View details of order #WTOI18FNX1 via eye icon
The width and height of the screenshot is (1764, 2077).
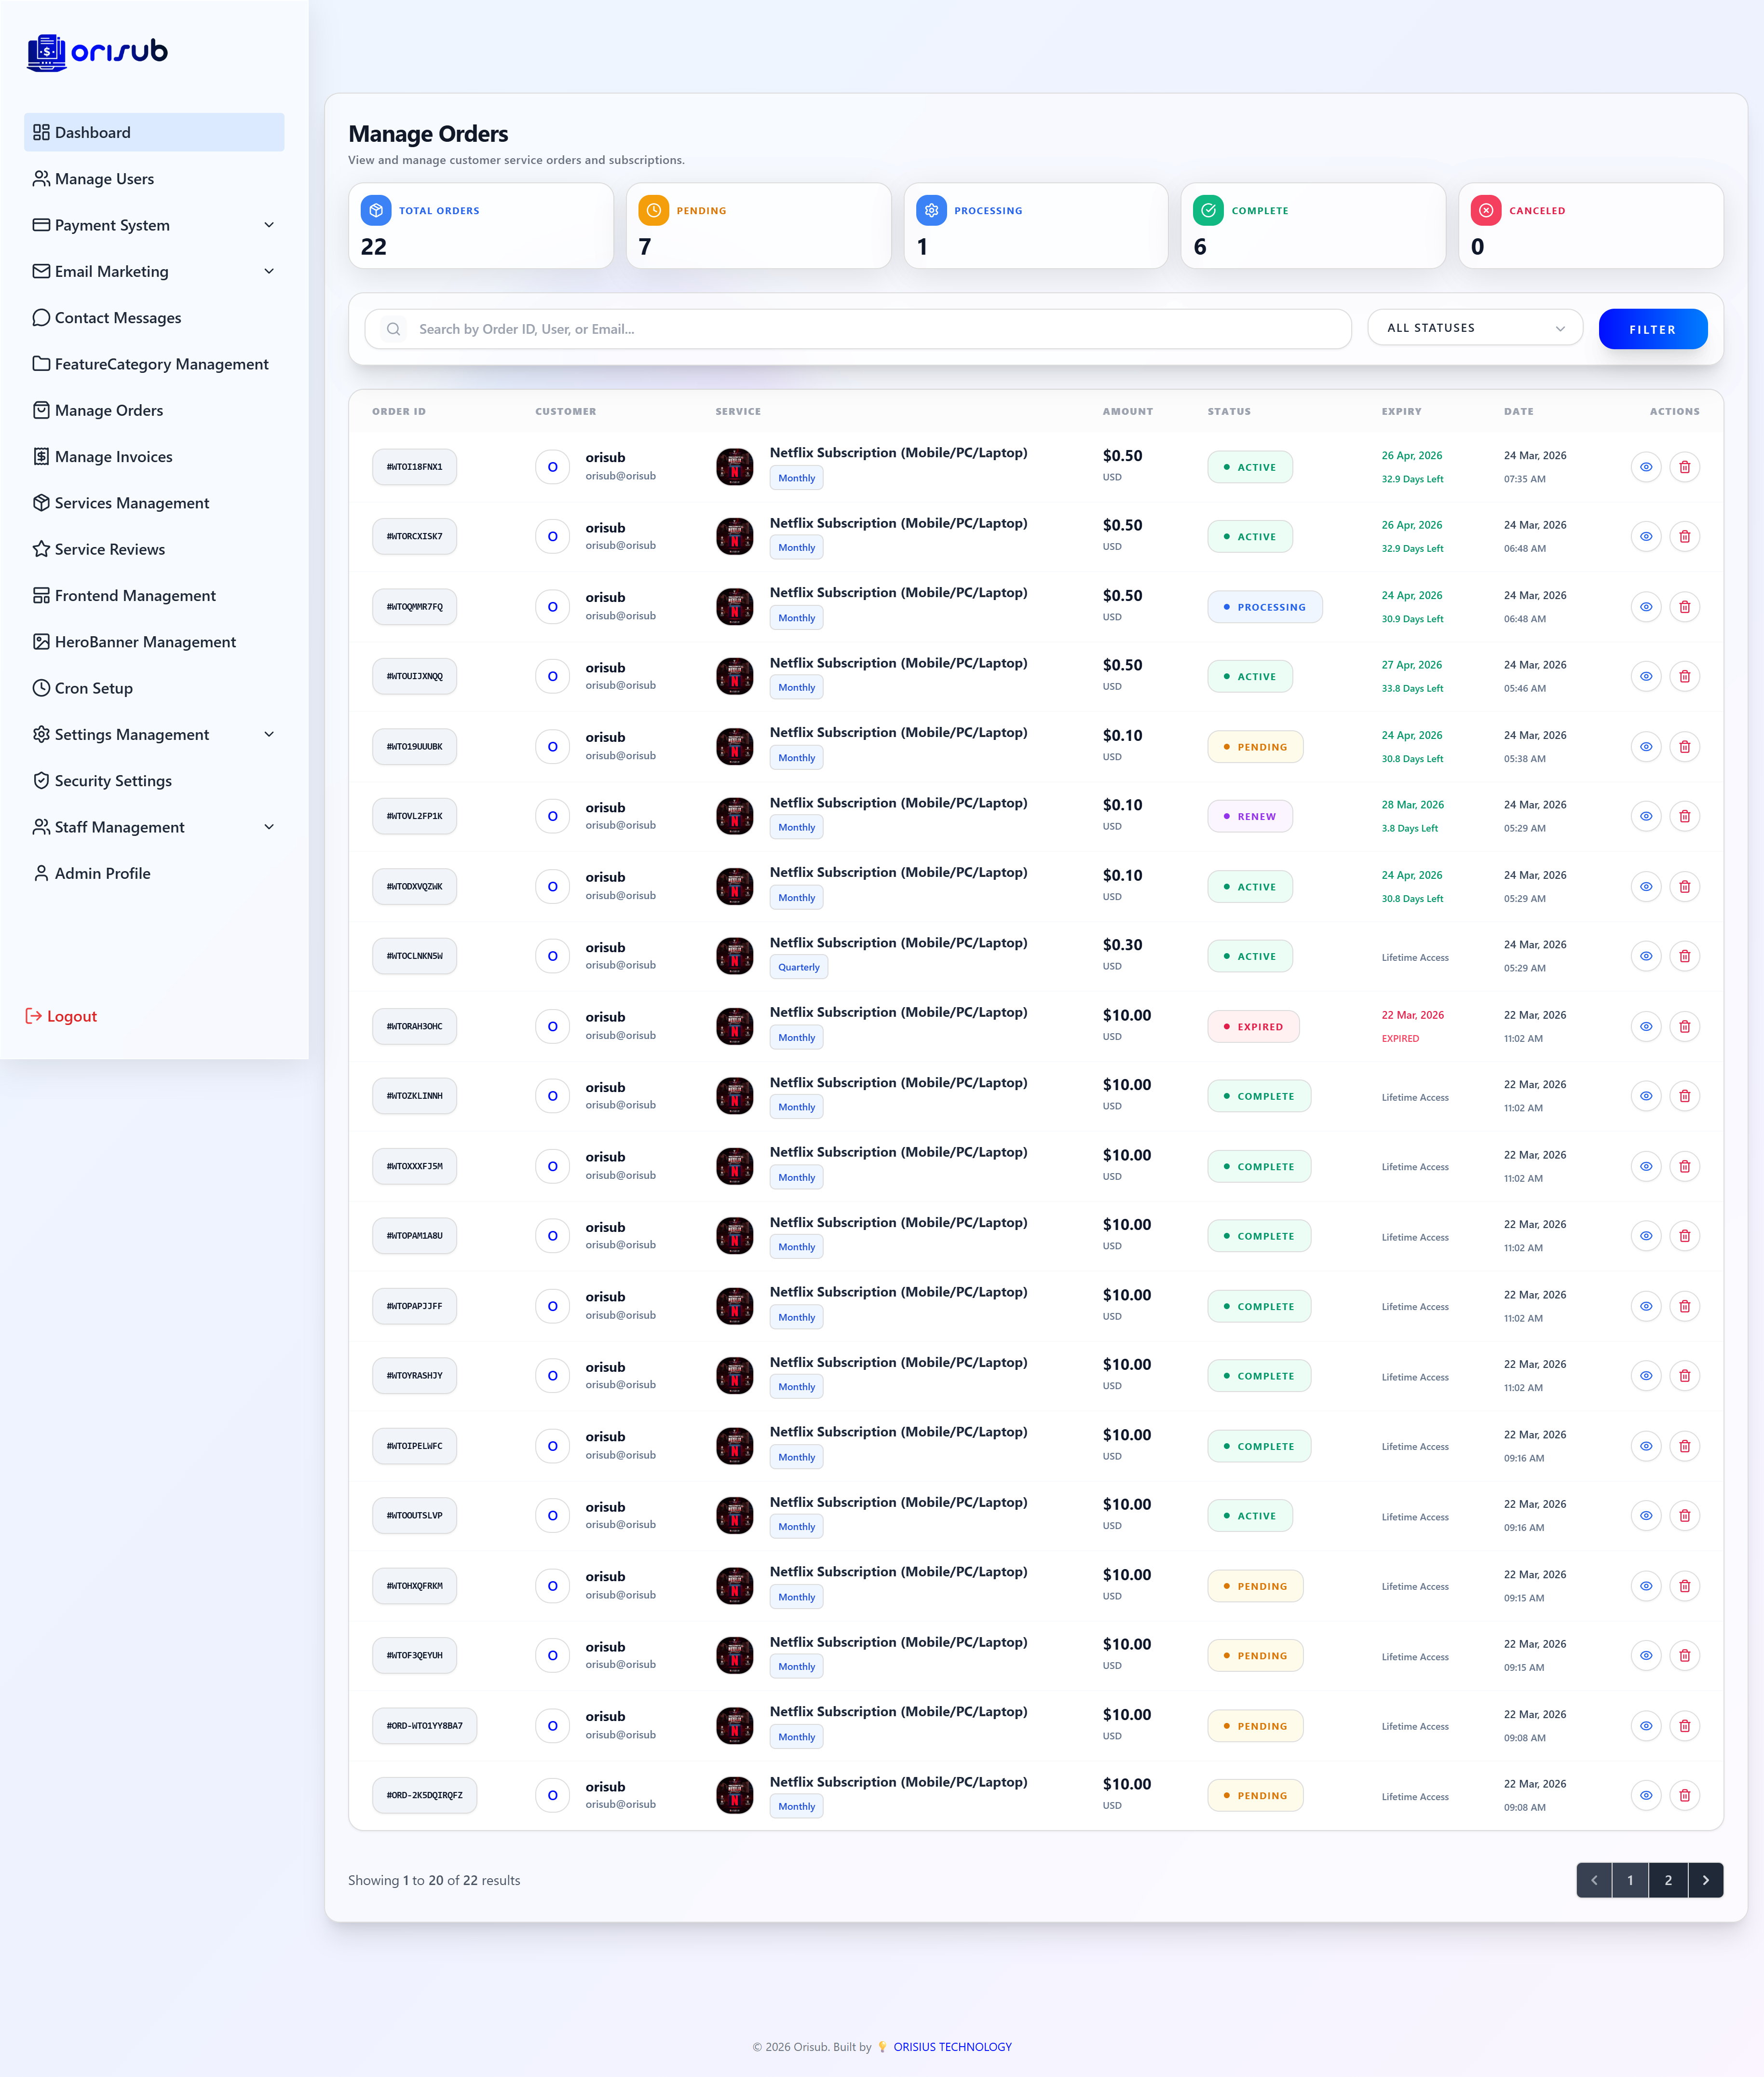(x=1645, y=467)
